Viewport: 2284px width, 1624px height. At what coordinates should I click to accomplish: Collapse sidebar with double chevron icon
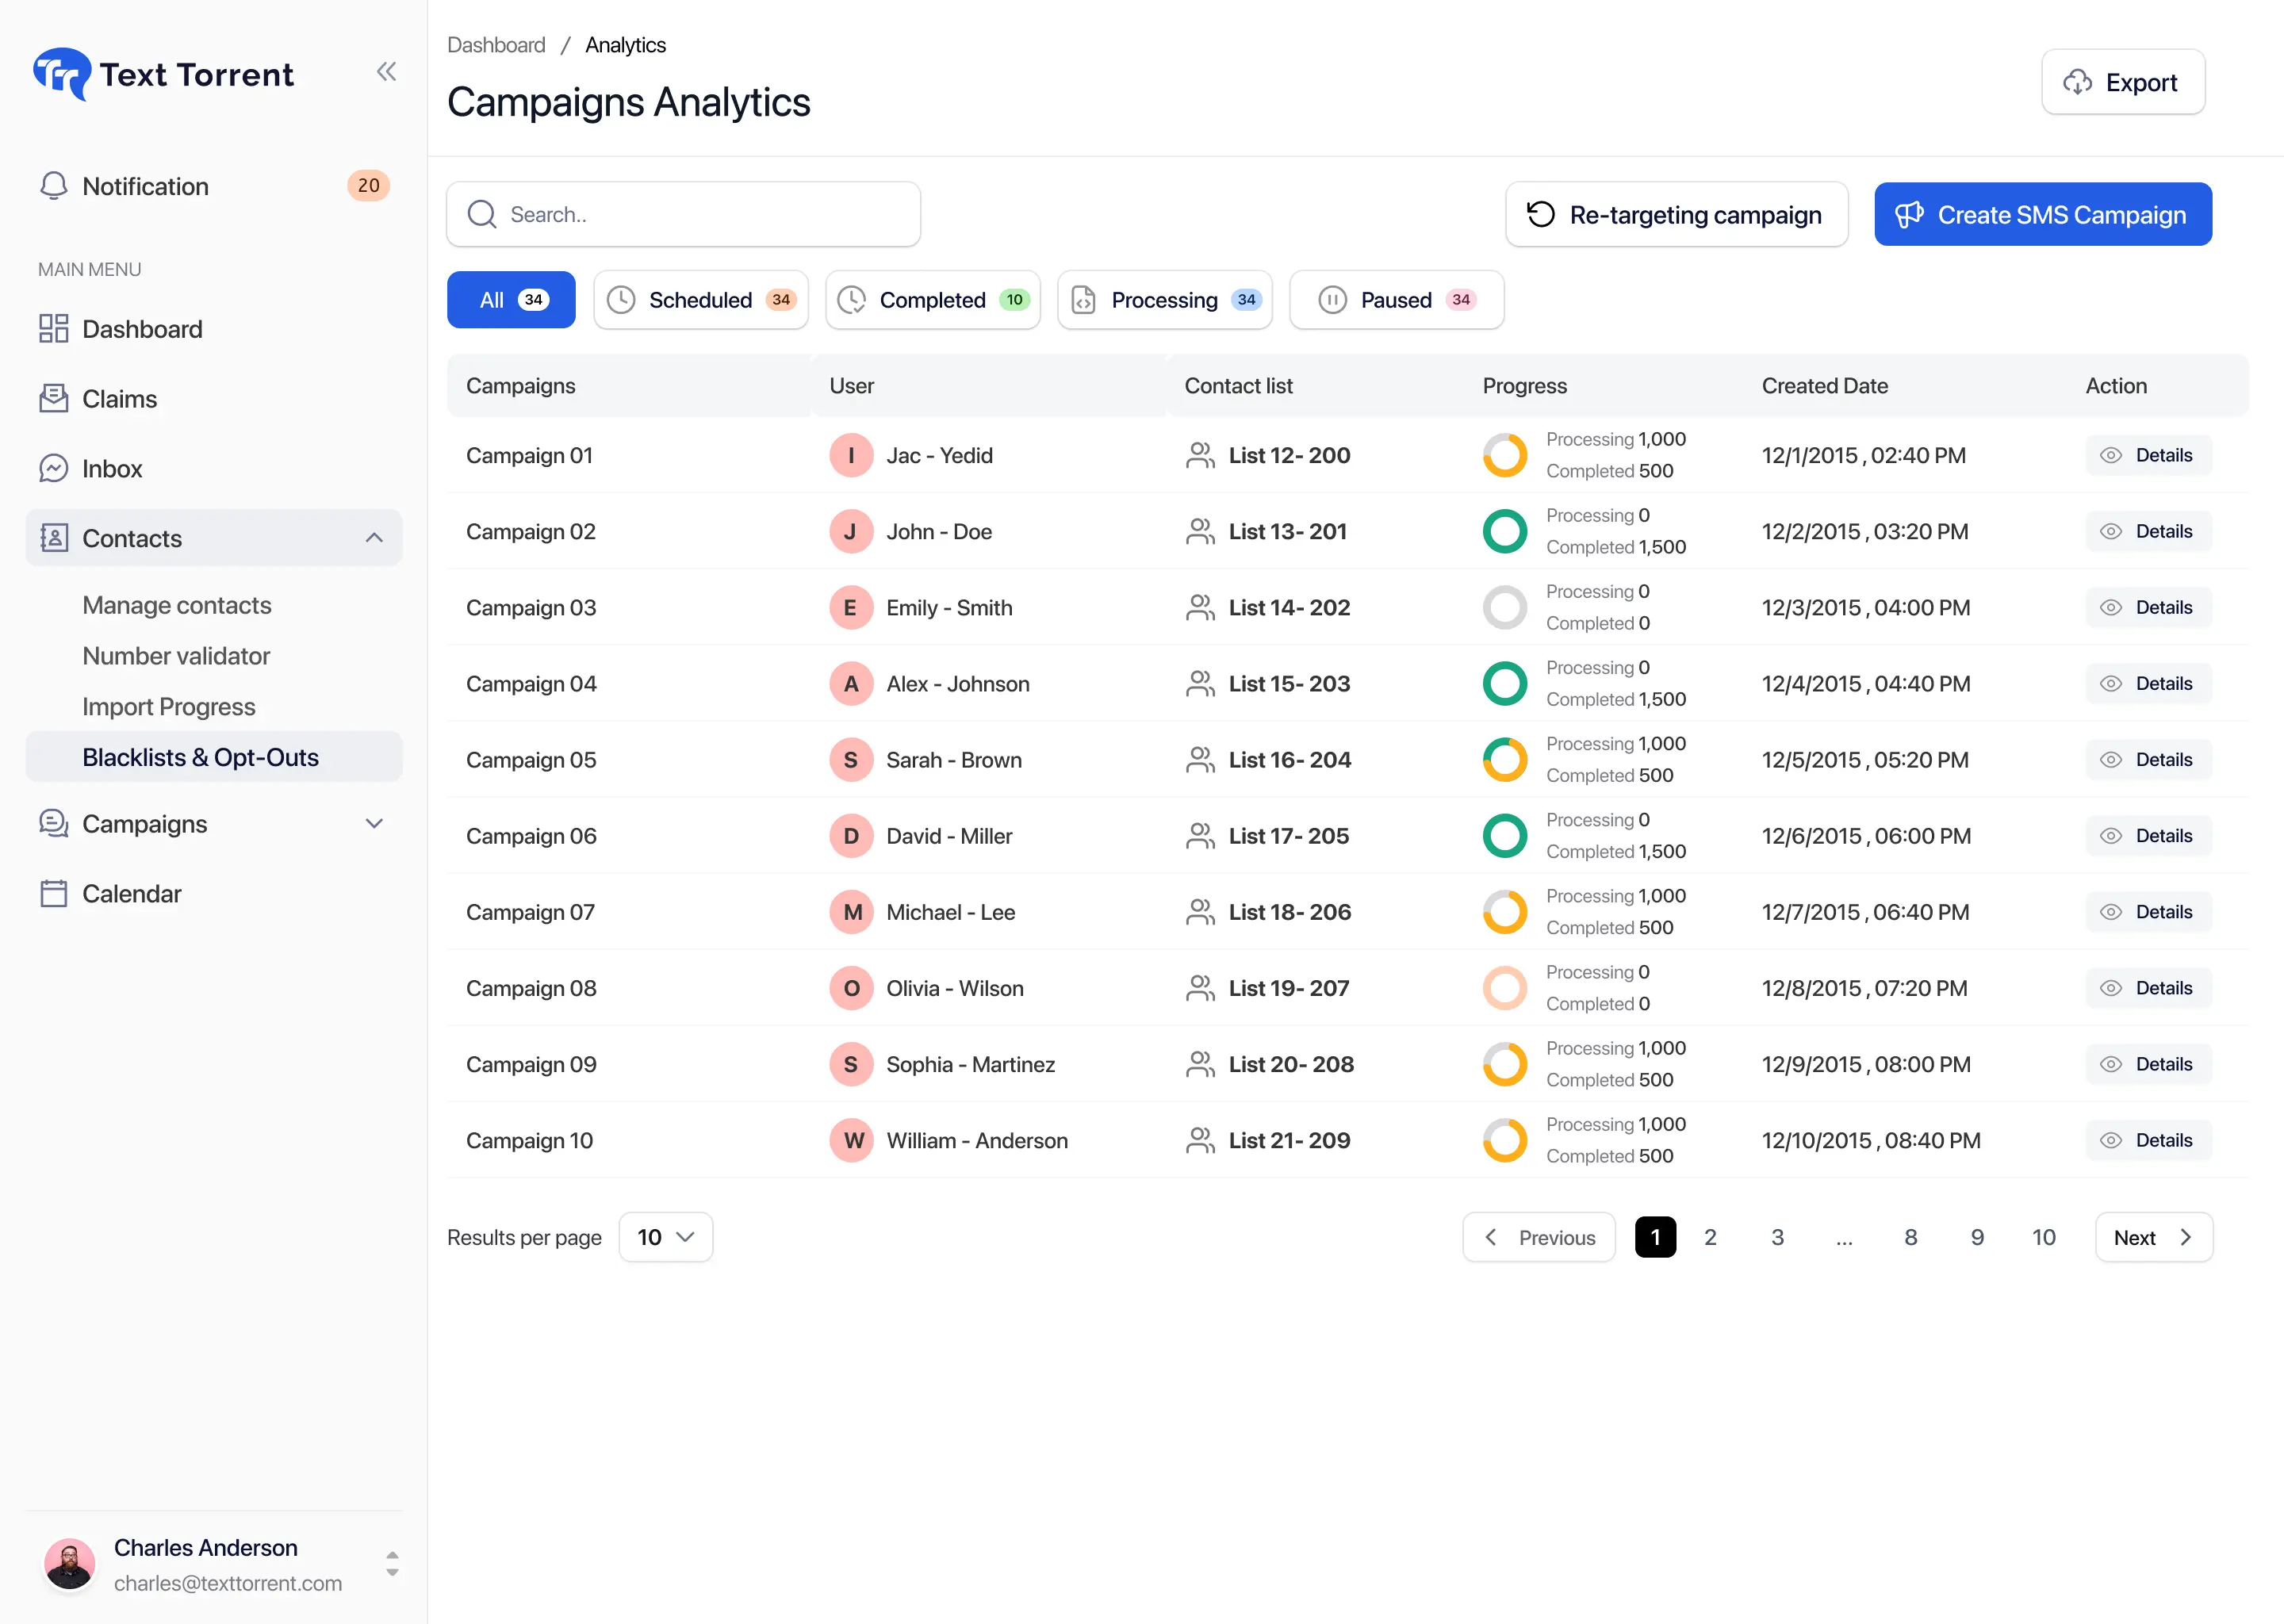[386, 71]
